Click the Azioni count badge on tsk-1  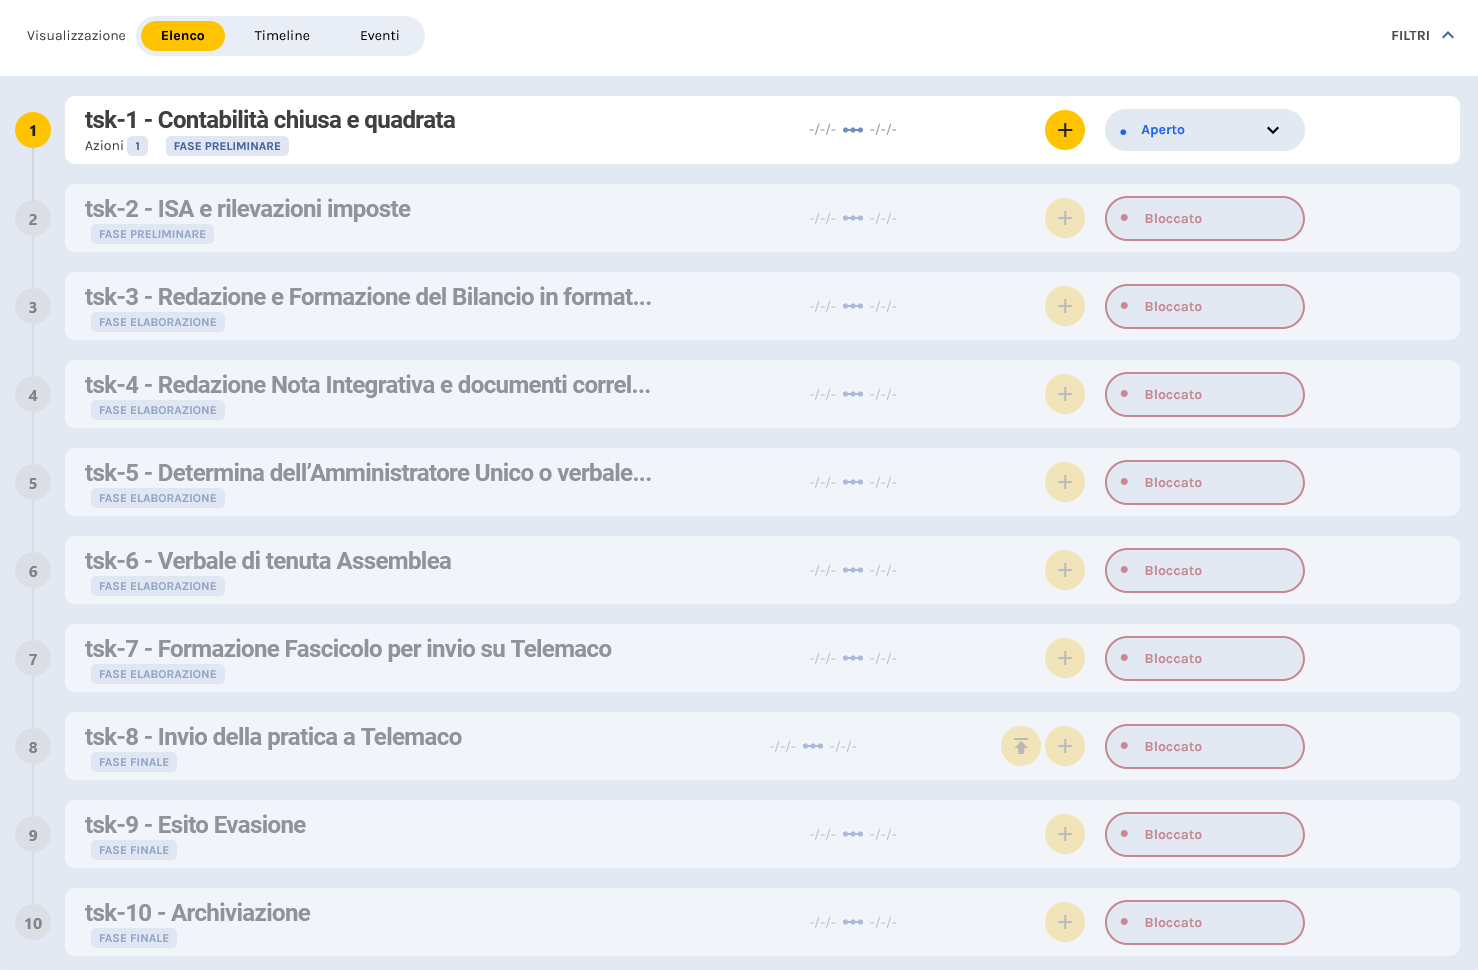point(137,146)
